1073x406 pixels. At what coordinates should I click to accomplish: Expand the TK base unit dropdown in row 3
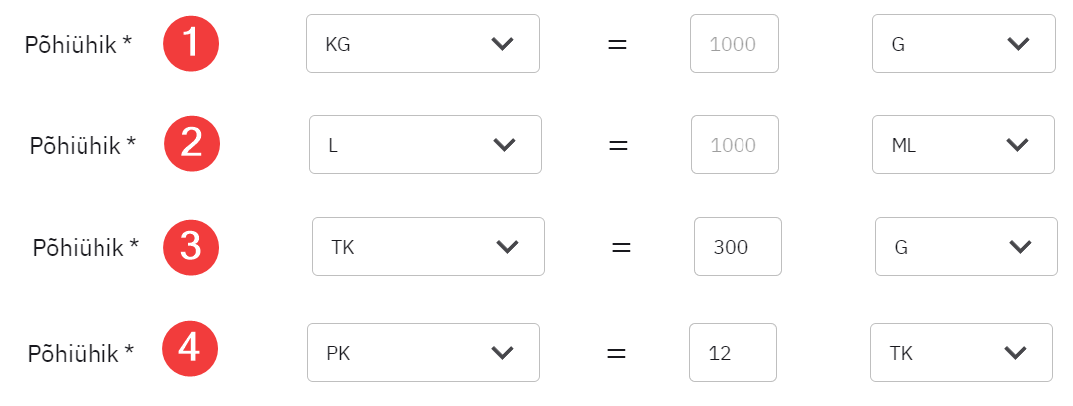tap(428, 246)
